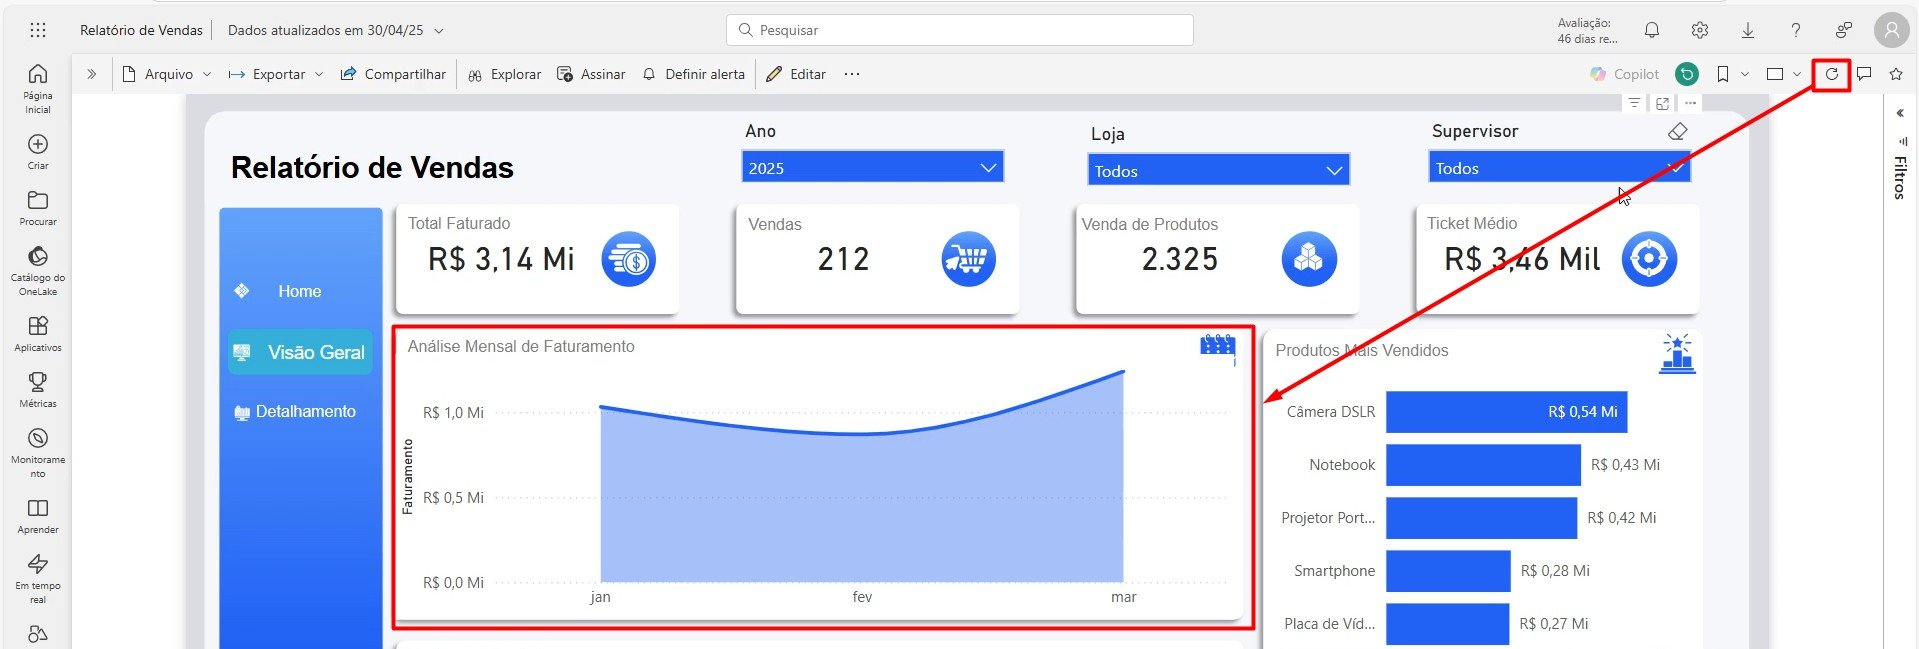
Task: Open Copilot in the toolbar
Action: [x=1624, y=74]
